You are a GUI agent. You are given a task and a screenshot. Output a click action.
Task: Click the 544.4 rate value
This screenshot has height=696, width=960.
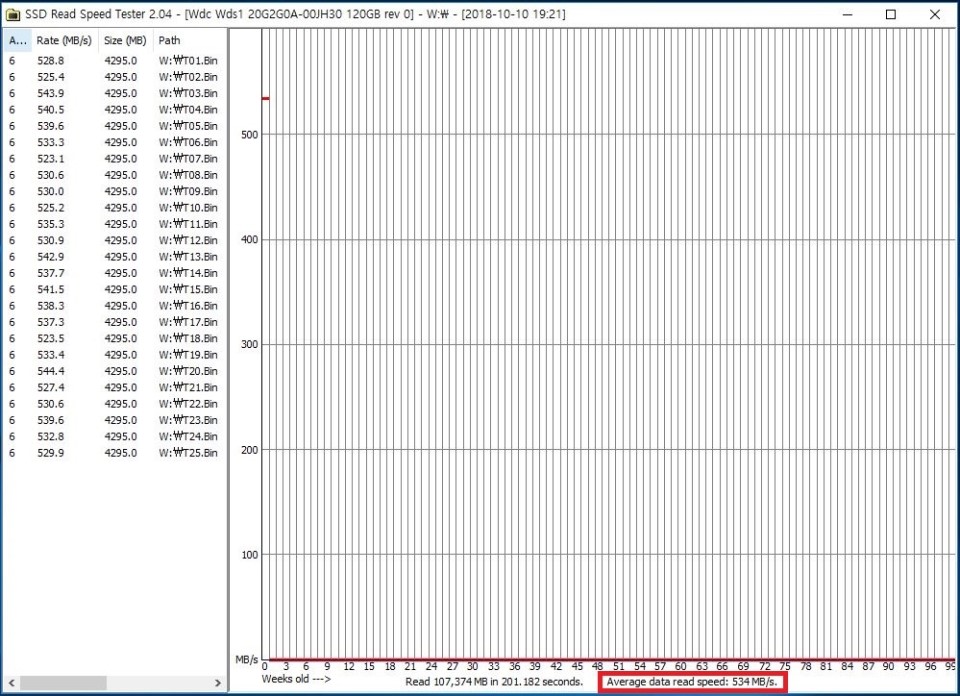pos(50,371)
